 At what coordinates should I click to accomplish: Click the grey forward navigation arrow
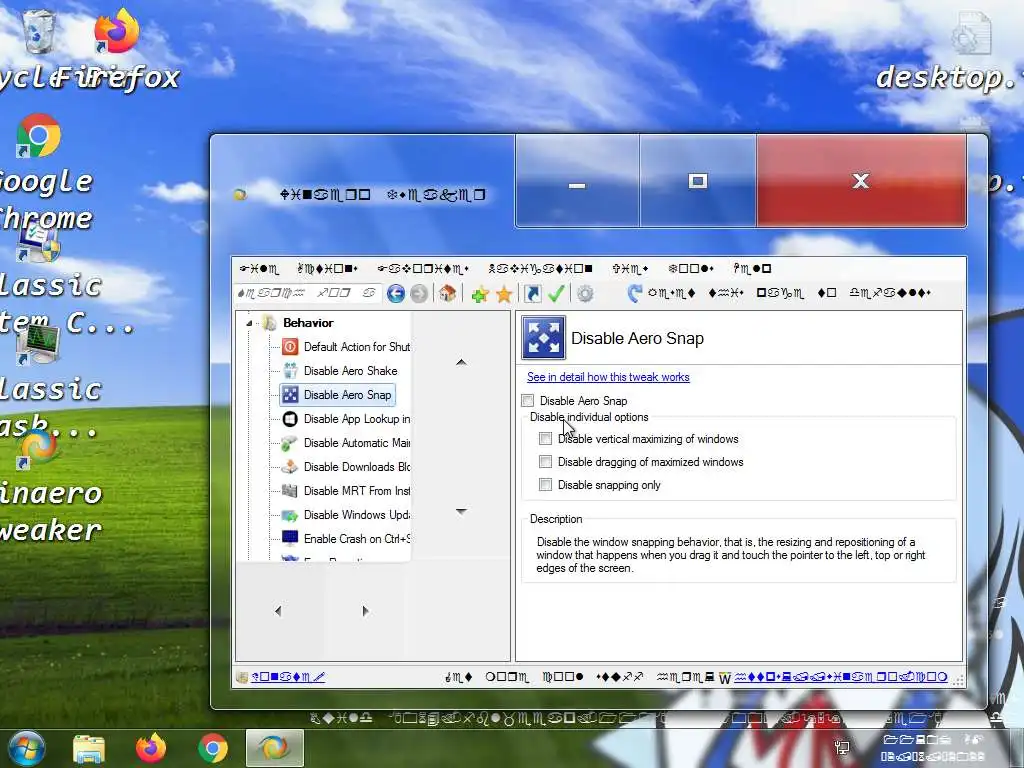(419, 294)
